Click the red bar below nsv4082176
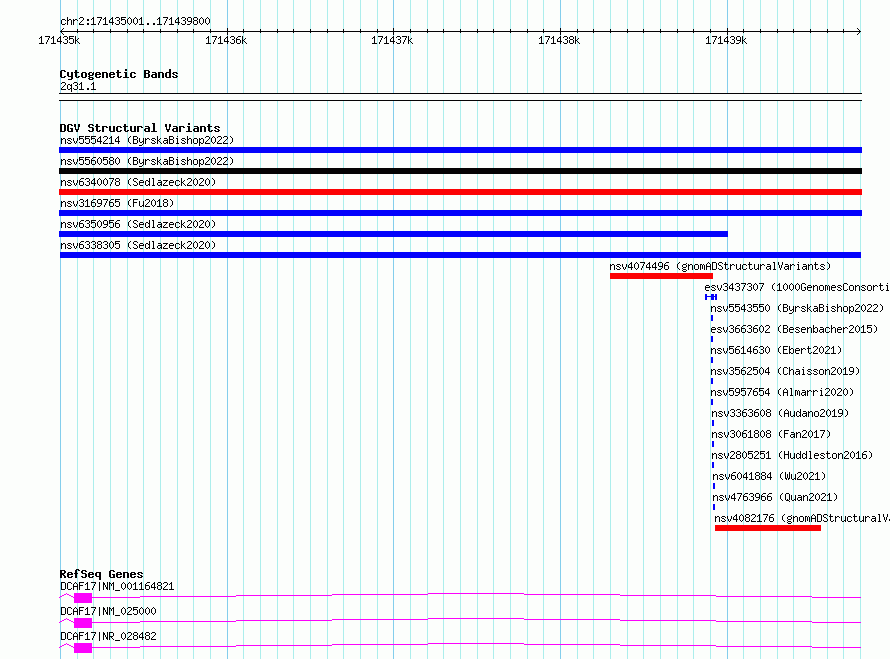The image size is (890, 659). point(768,528)
